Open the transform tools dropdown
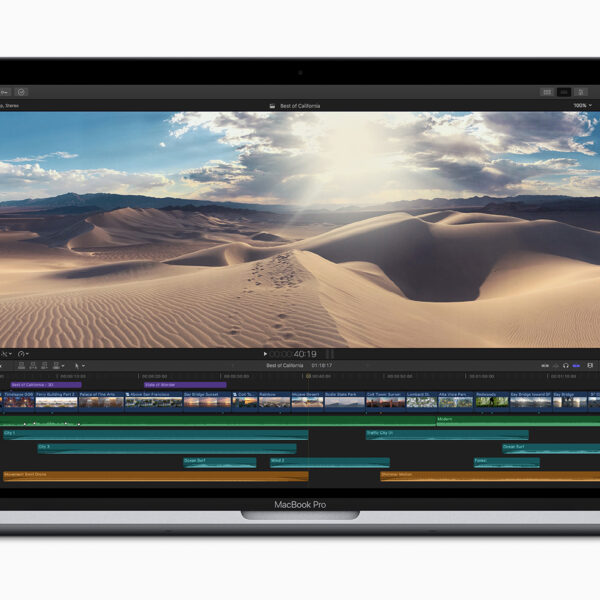 point(6,354)
